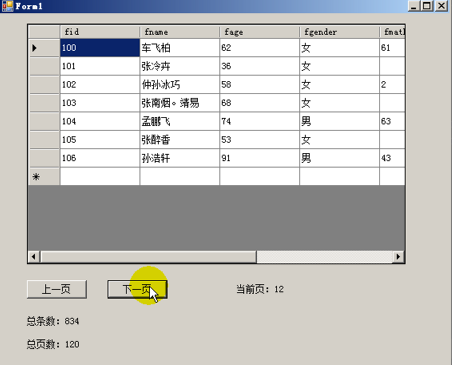The image size is (452, 365).
Task: Click the row header of row 100
Action: point(44,48)
